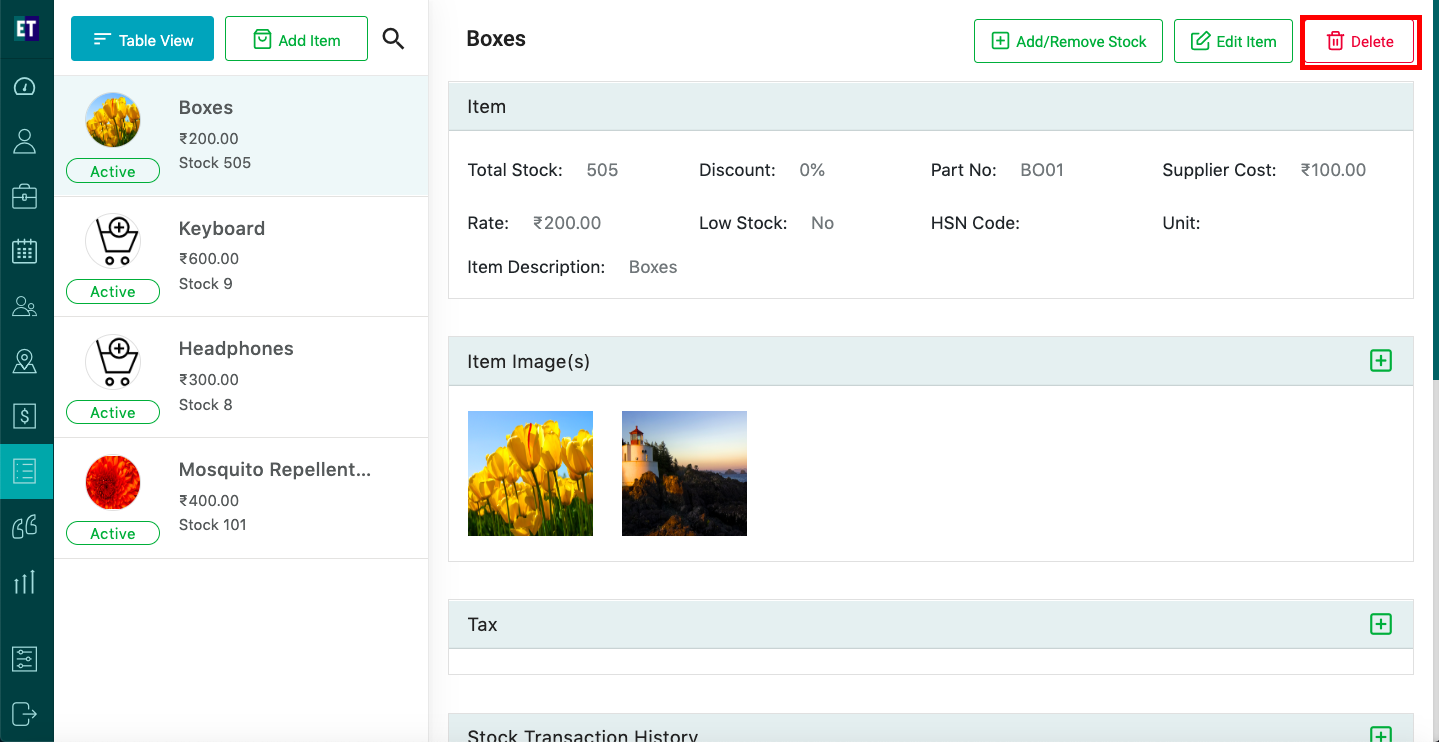The width and height of the screenshot is (1439, 742).
Task: Click the Boxes tulip avatar in list
Action: (113, 120)
